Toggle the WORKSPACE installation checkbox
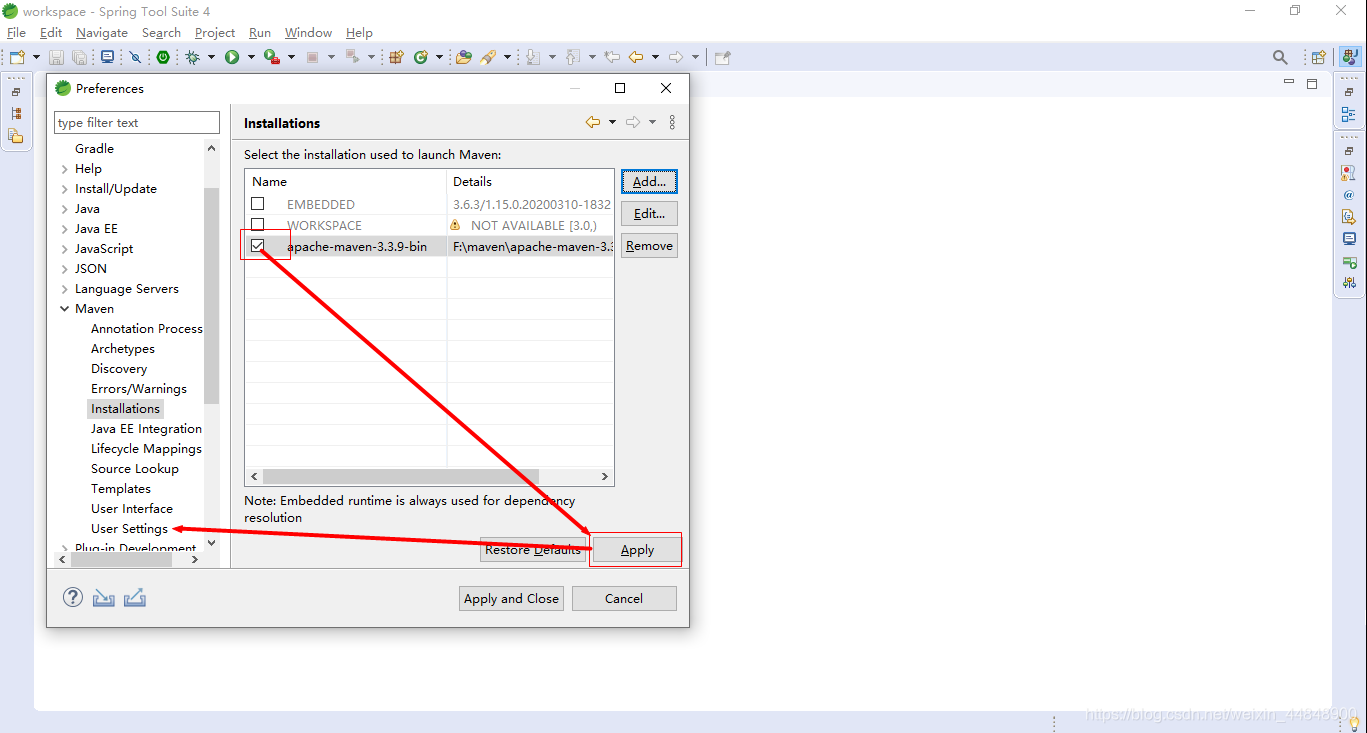Screen dimensions: 1367x733 coord(258,225)
